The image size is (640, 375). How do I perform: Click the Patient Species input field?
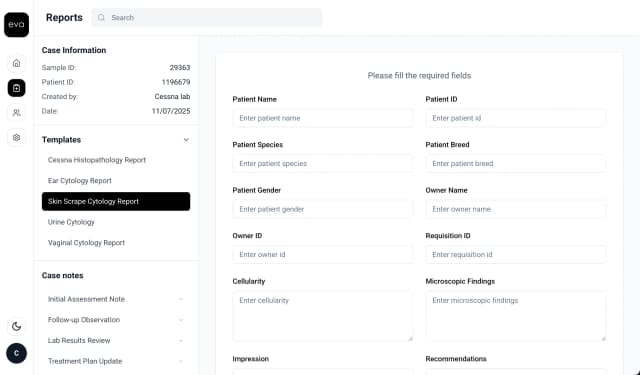click(x=322, y=164)
